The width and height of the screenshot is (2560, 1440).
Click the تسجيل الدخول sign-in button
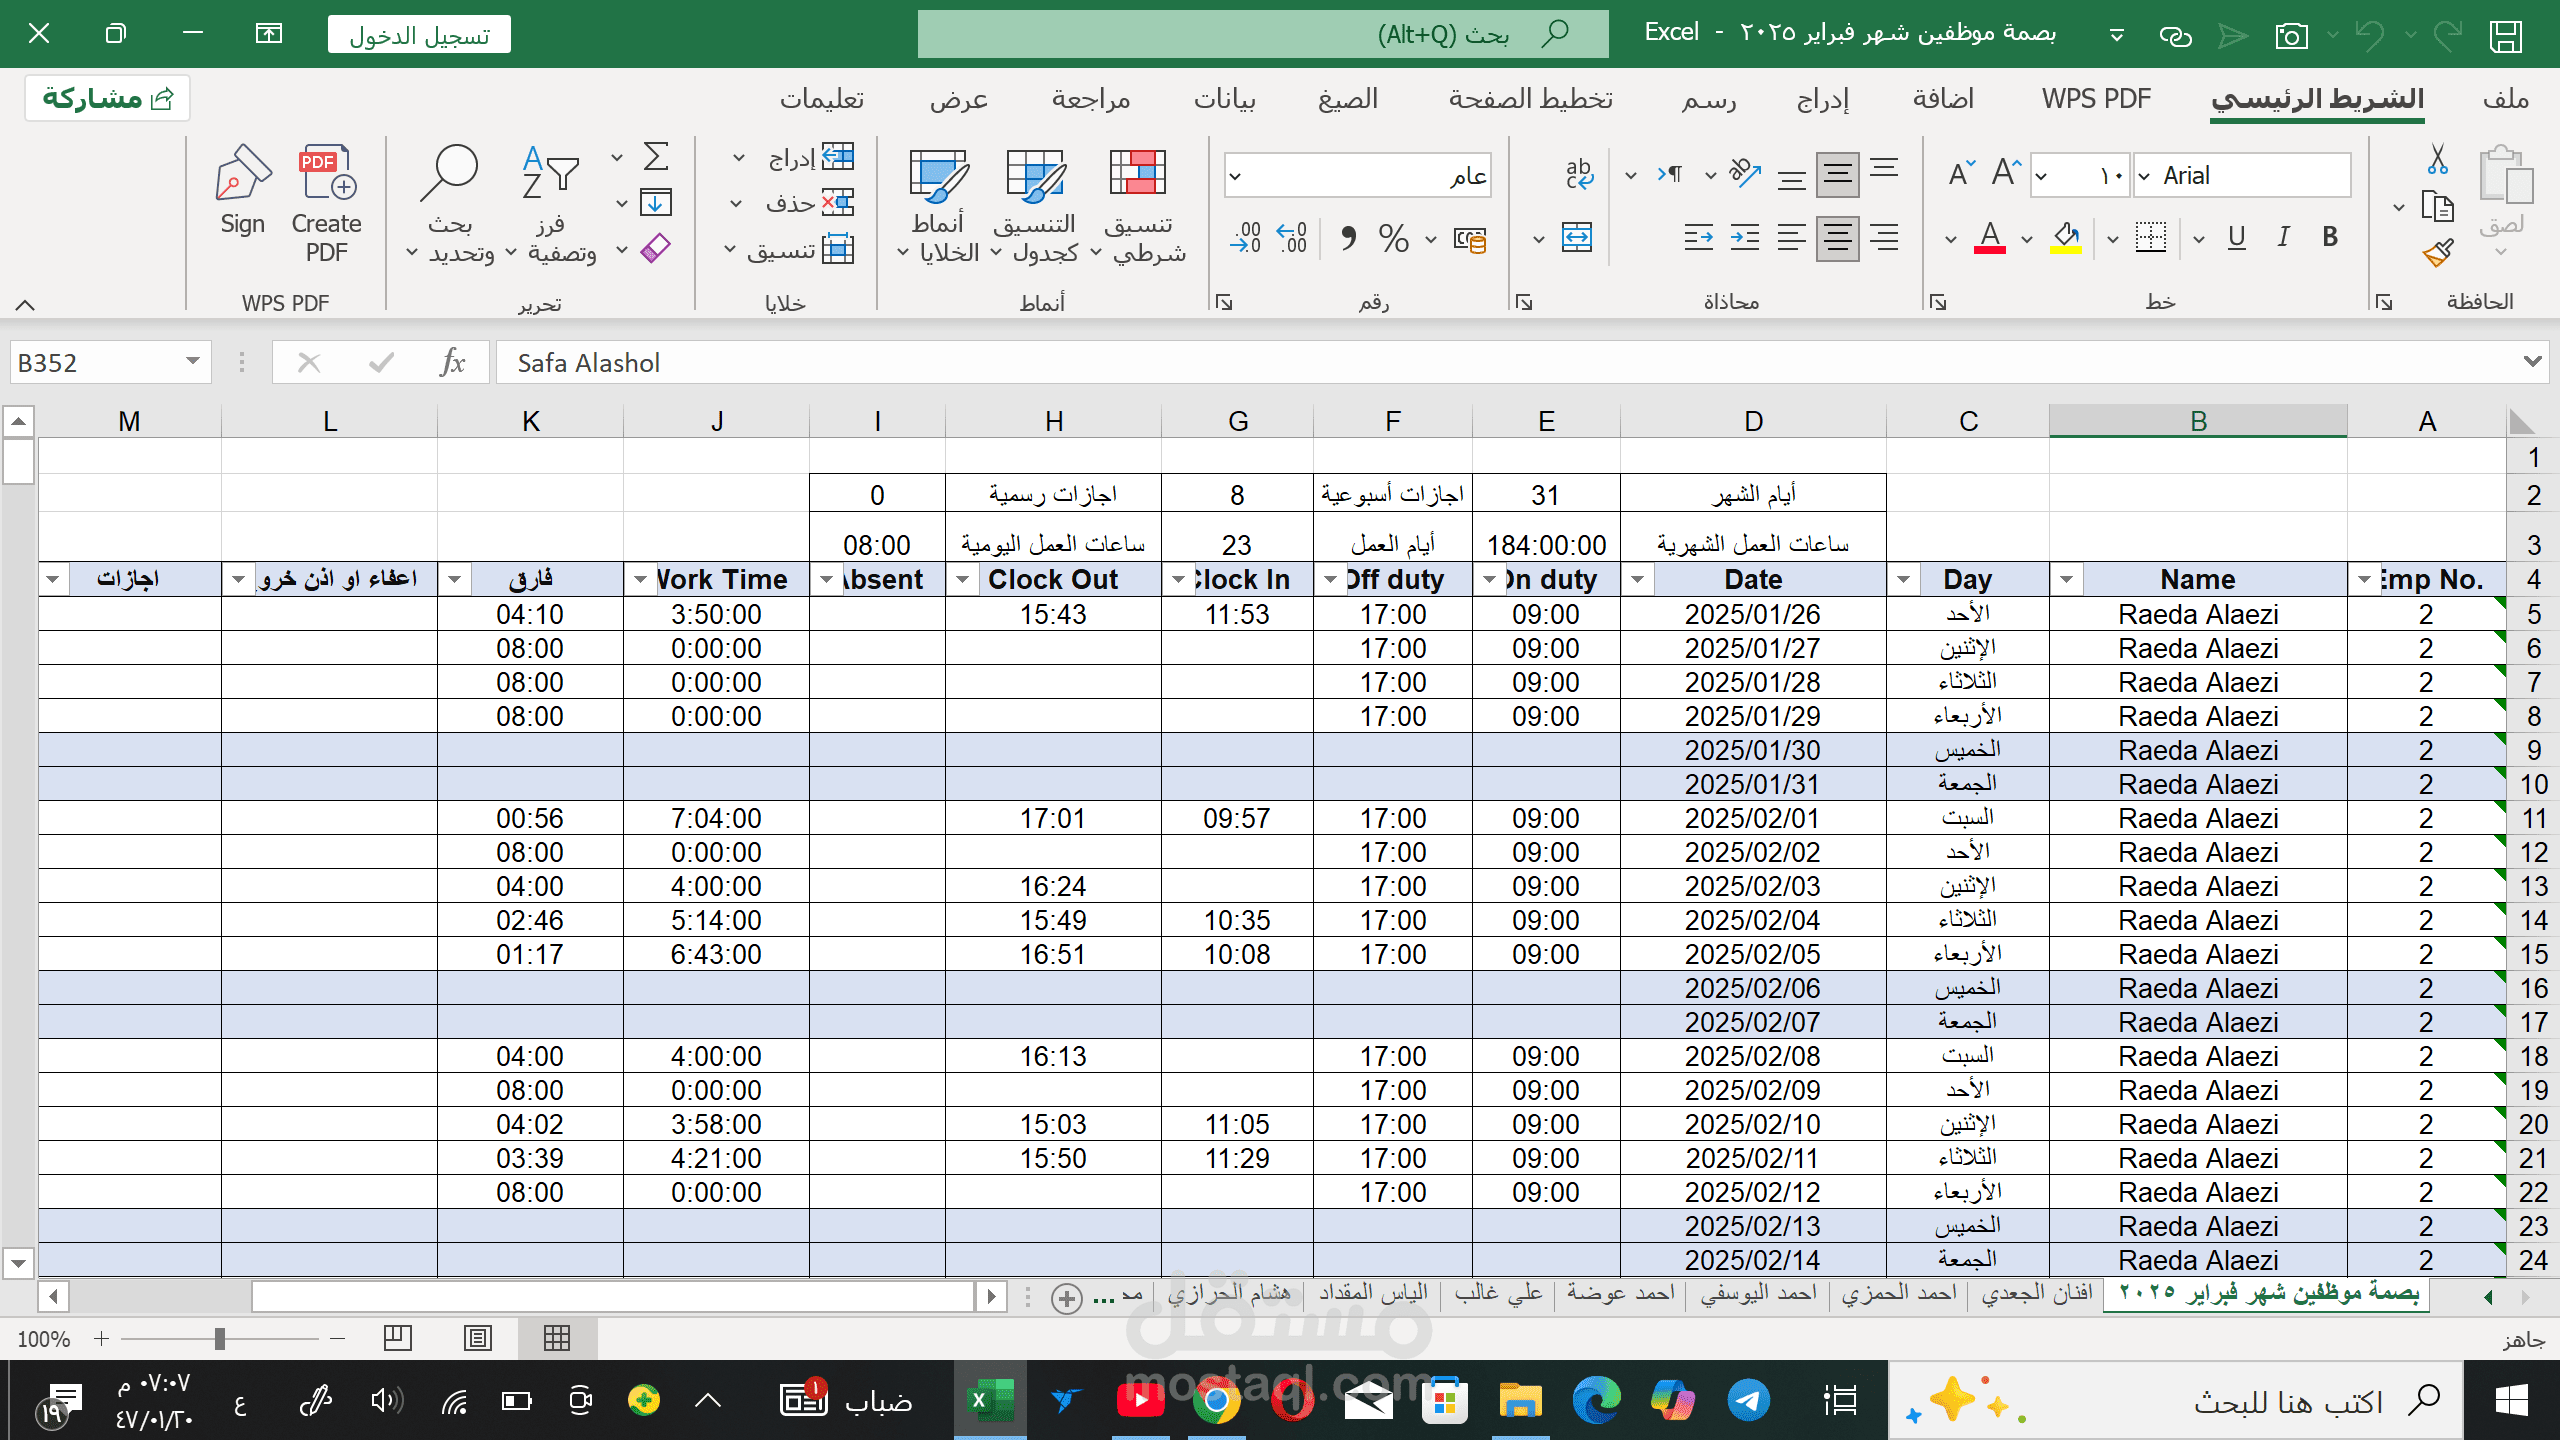[x=419, y=35]
